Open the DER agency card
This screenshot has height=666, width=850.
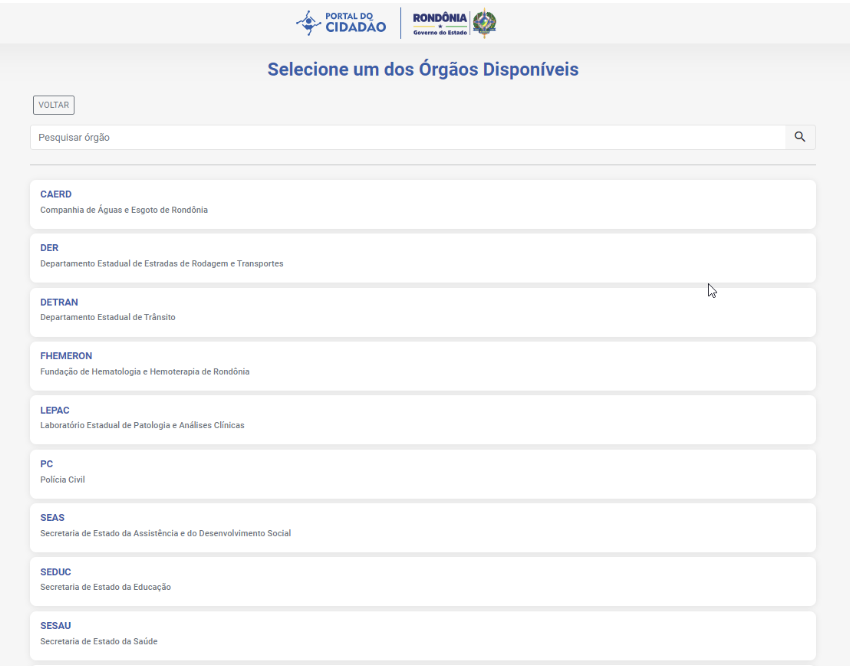click(423, 258)
